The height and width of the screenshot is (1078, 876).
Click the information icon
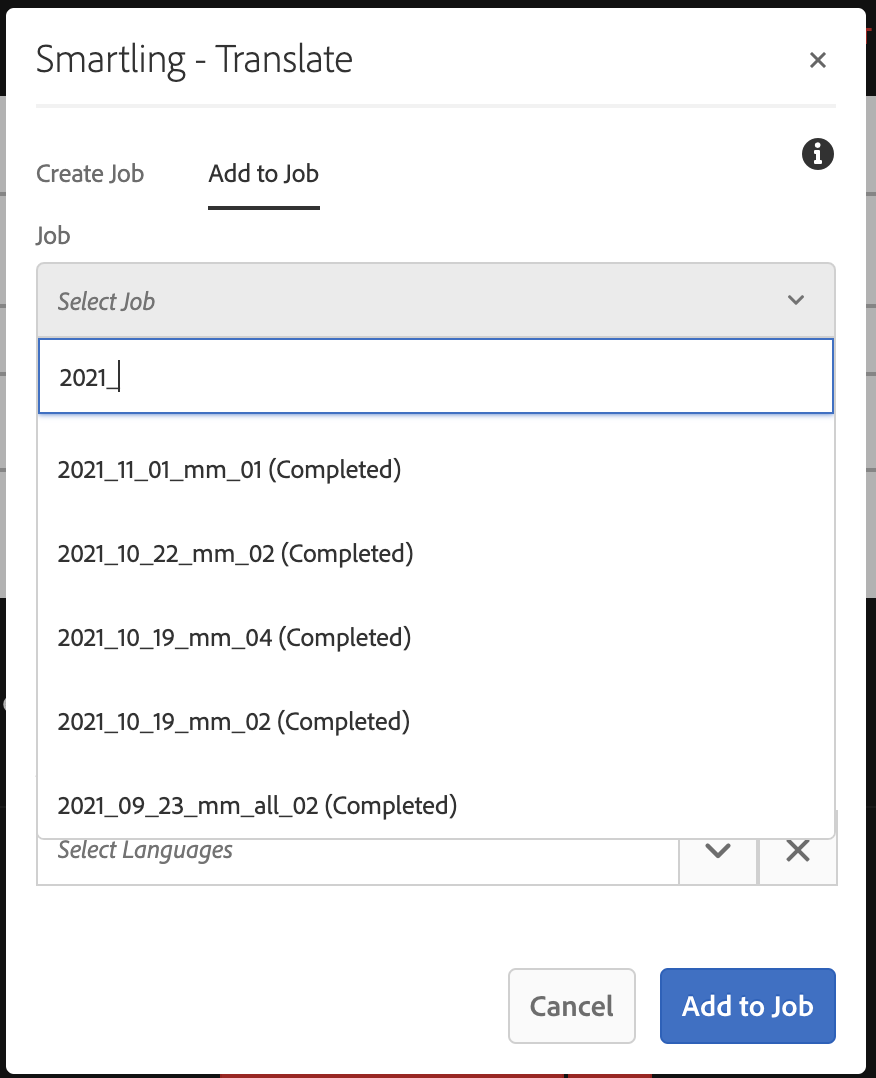817,154
